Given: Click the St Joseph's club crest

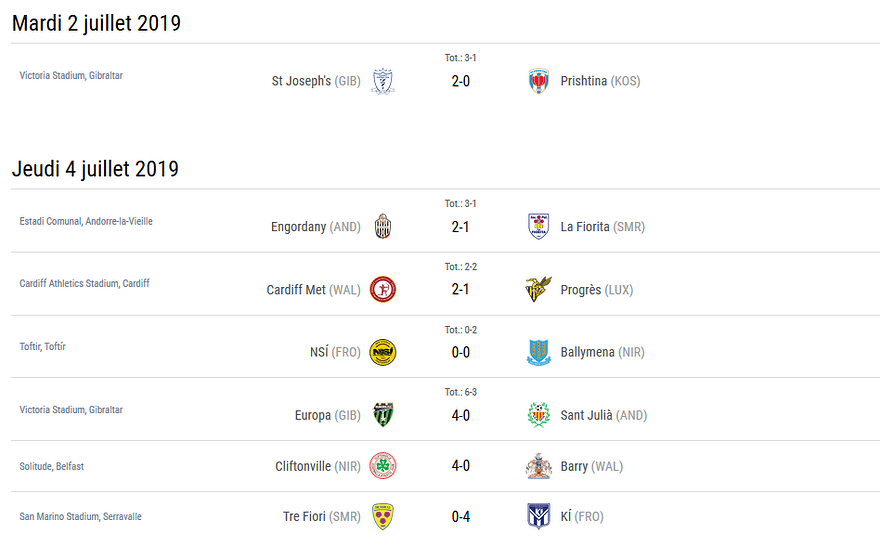Looking at the screenshot, I should (382, 81).
